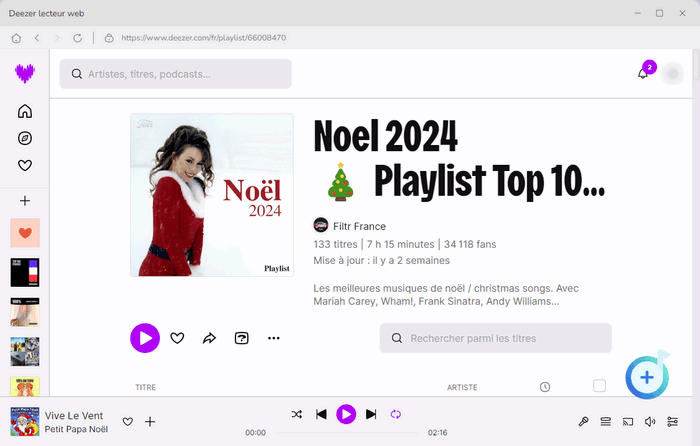
Task: Toggle shuffle mode
Action: pos(296,414)
